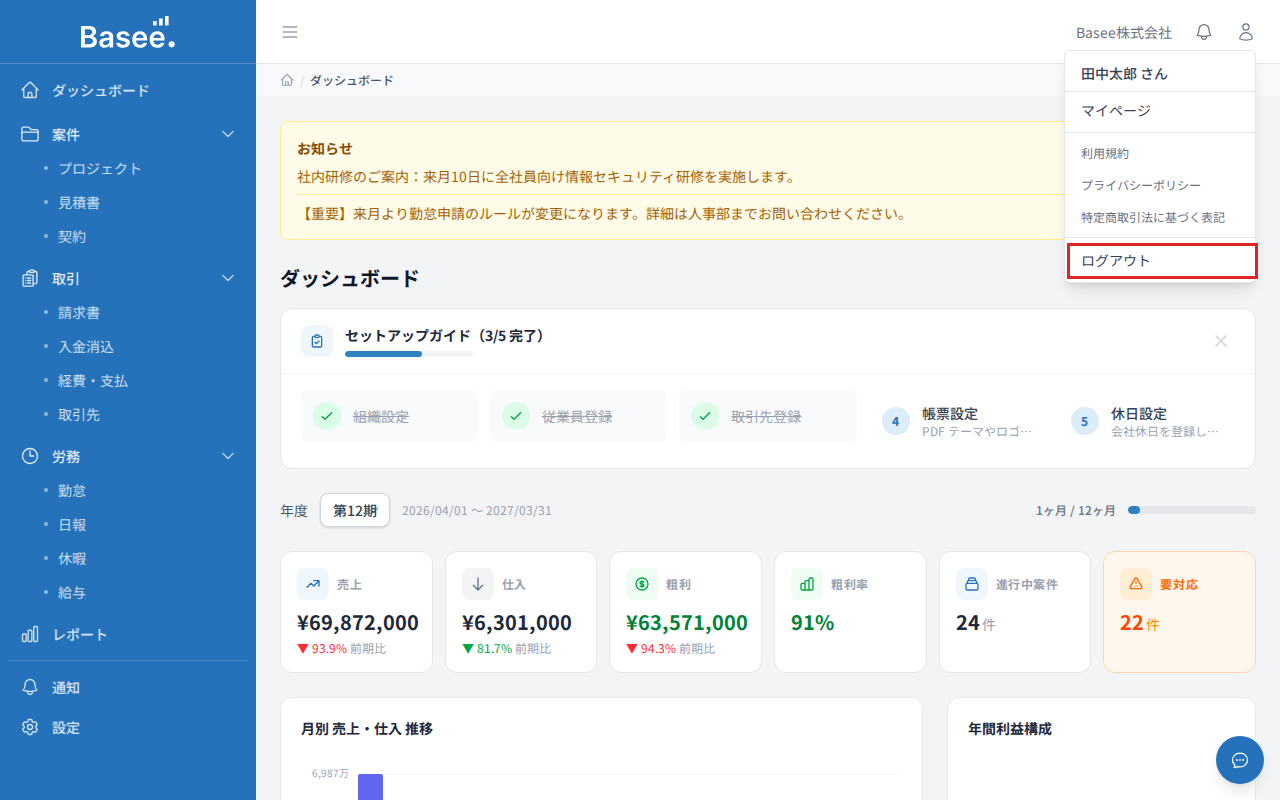1280x800 pixels.
Task: Click the 案件 folder icon
Action: pos(30,134)
